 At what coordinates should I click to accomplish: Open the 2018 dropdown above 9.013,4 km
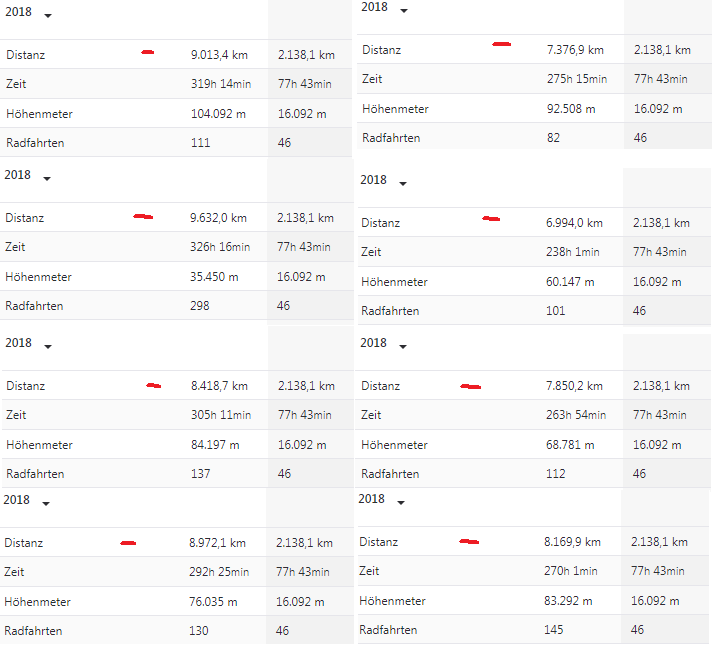47,17
